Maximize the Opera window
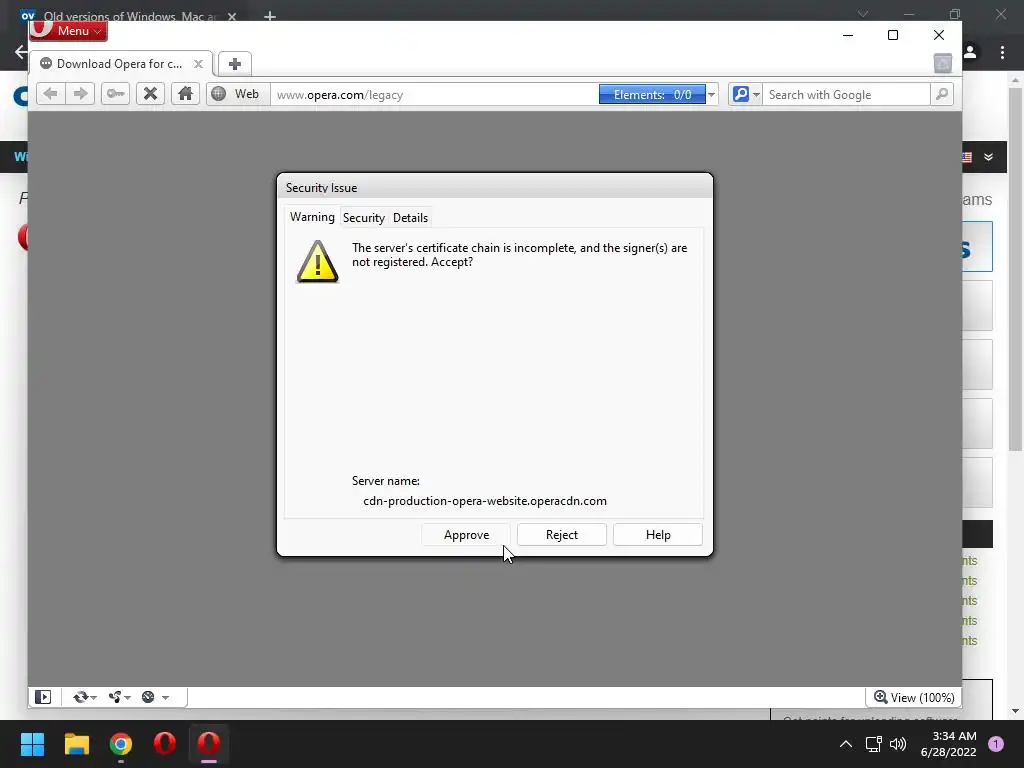The width and height of the screenshot is (1024, 768). 893,35
